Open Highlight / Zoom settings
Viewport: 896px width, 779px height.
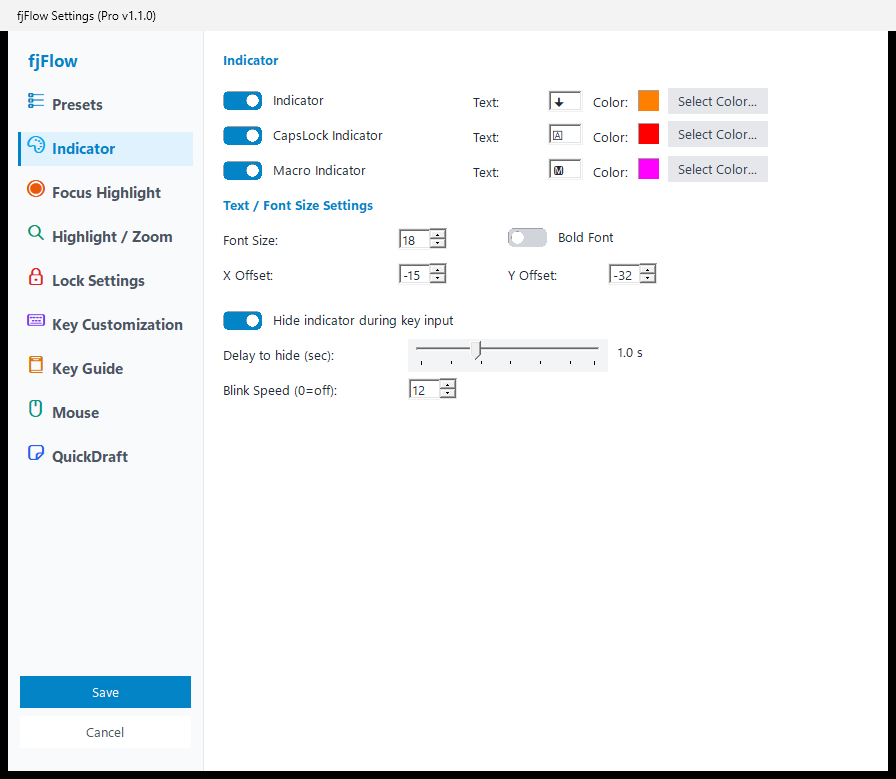tap(106, 237)
